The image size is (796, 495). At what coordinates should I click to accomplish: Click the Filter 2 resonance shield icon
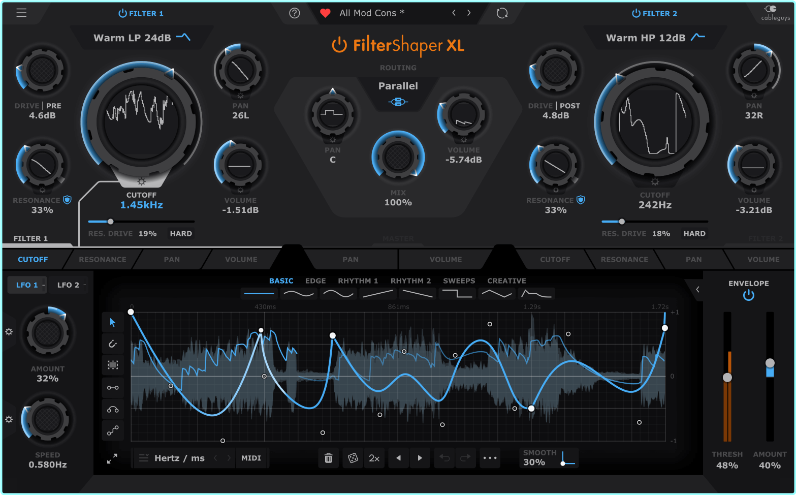[581, 200]
